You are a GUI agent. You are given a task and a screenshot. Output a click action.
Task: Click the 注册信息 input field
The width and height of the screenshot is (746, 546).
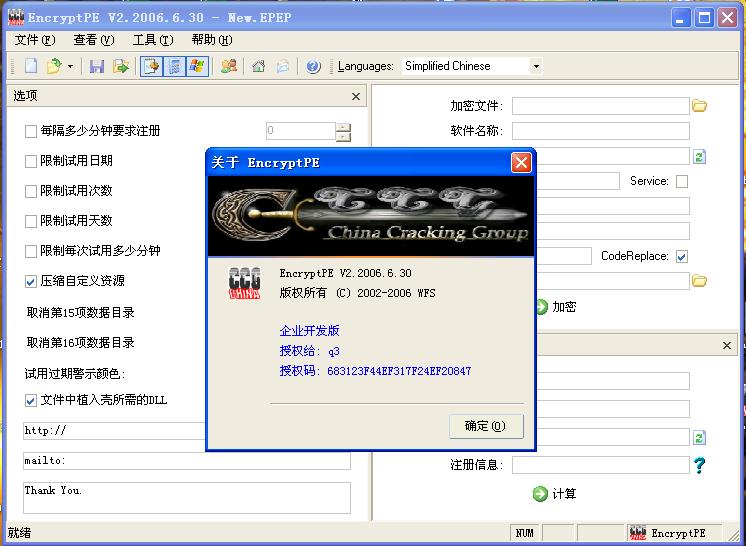tap(600, 465)
